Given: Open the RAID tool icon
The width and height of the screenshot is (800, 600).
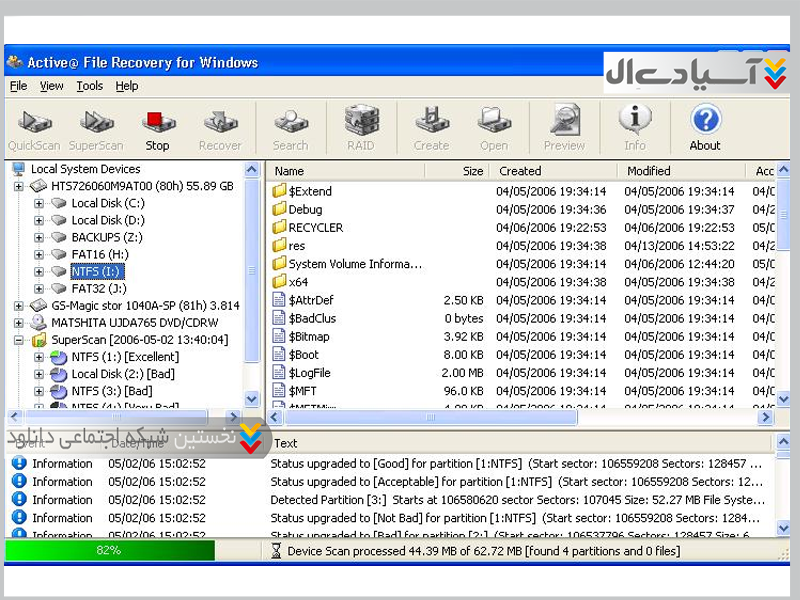Looking at the screenshot, I should [x=360, y=128].
